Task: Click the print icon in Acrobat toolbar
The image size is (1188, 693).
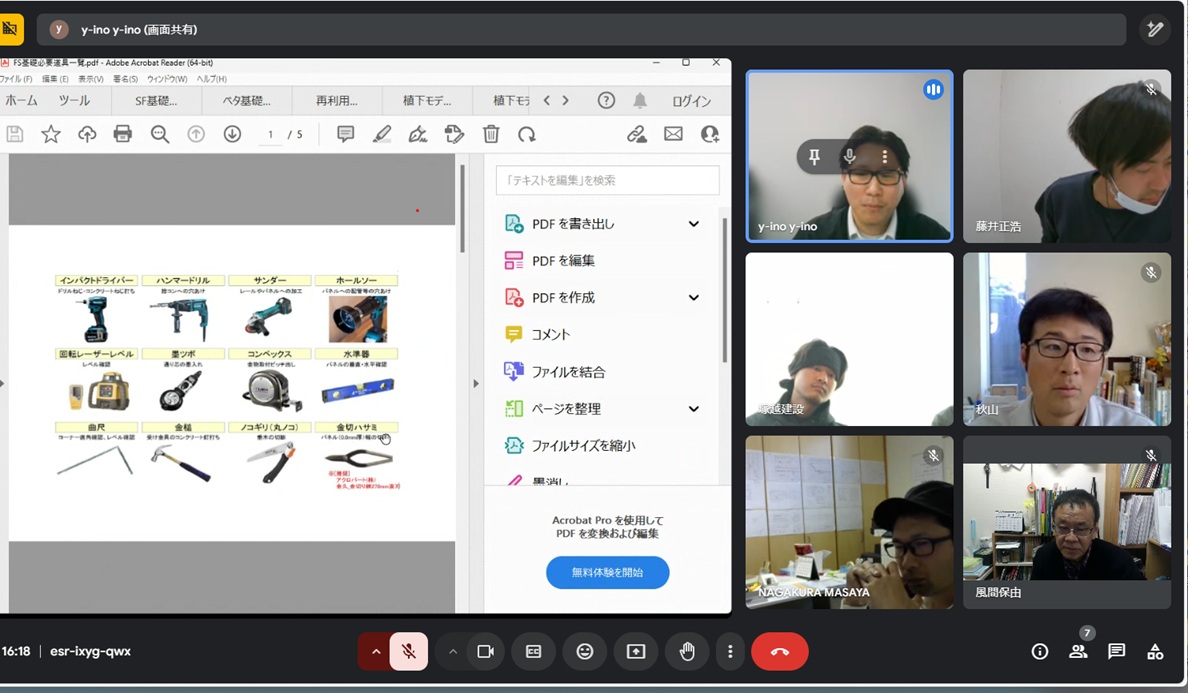Action: coord(123,134)
